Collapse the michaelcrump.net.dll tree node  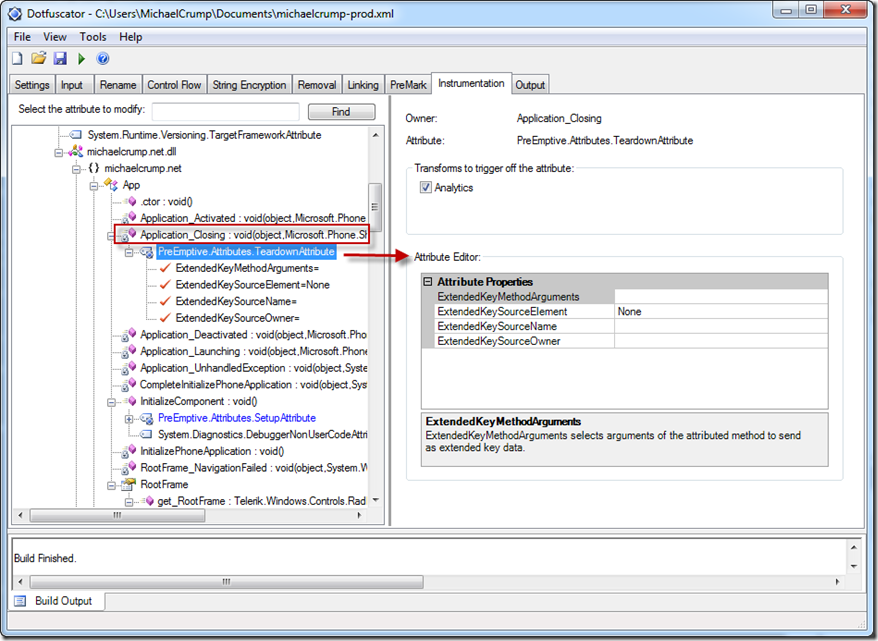(58, 152)
